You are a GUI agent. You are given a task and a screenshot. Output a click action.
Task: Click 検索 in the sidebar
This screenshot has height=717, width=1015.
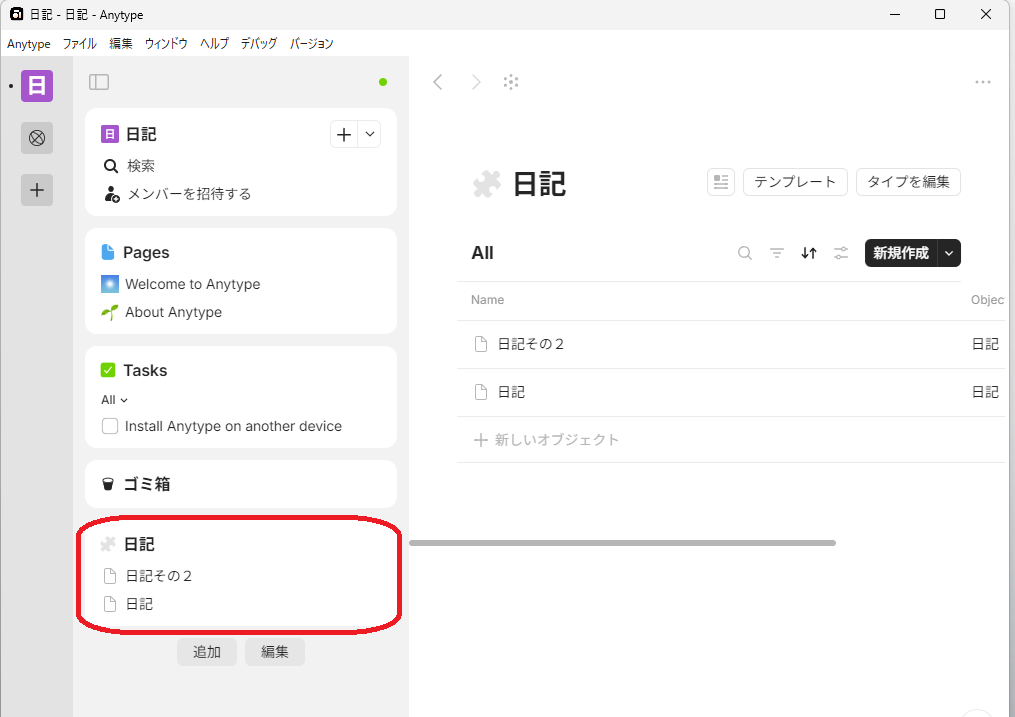point(140,166)
